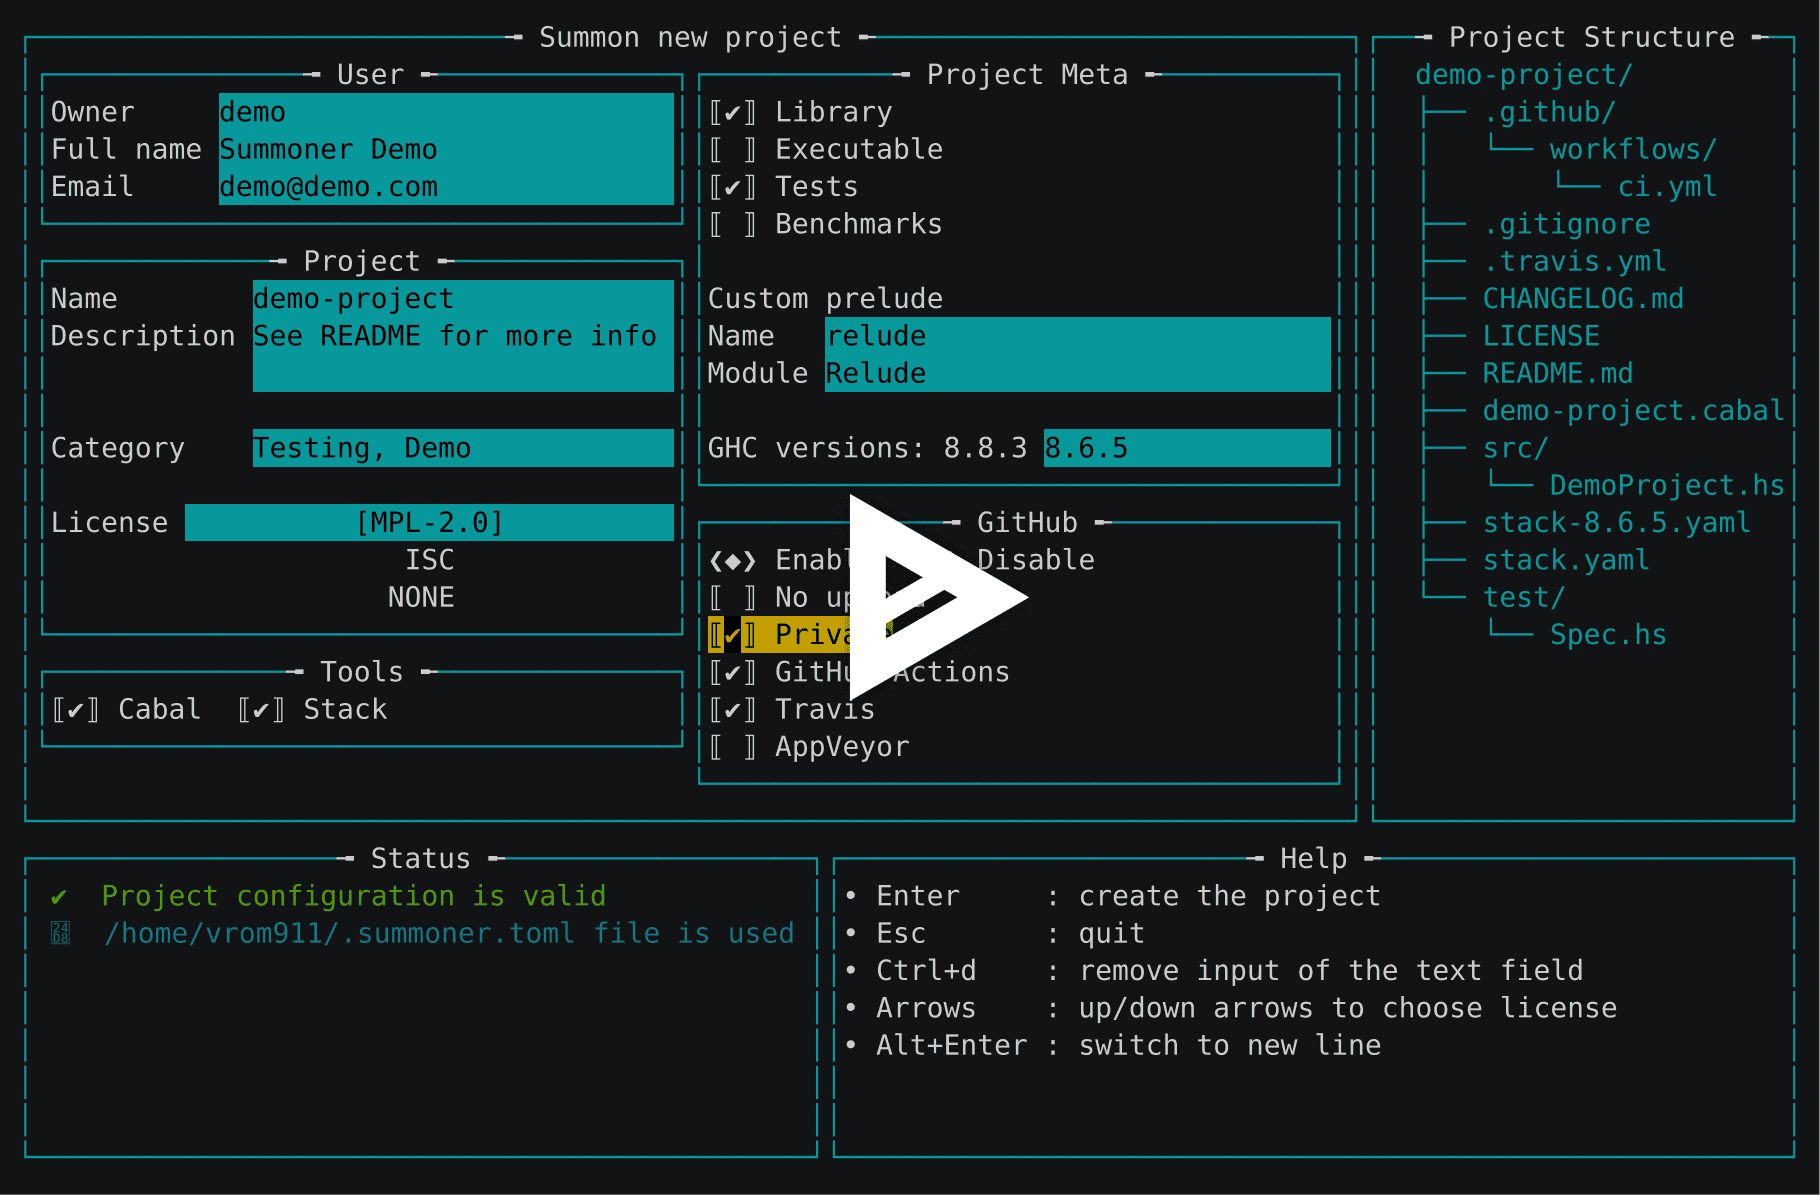
Task: Toggle the No upload checkbox
Action: pos(732,598)
